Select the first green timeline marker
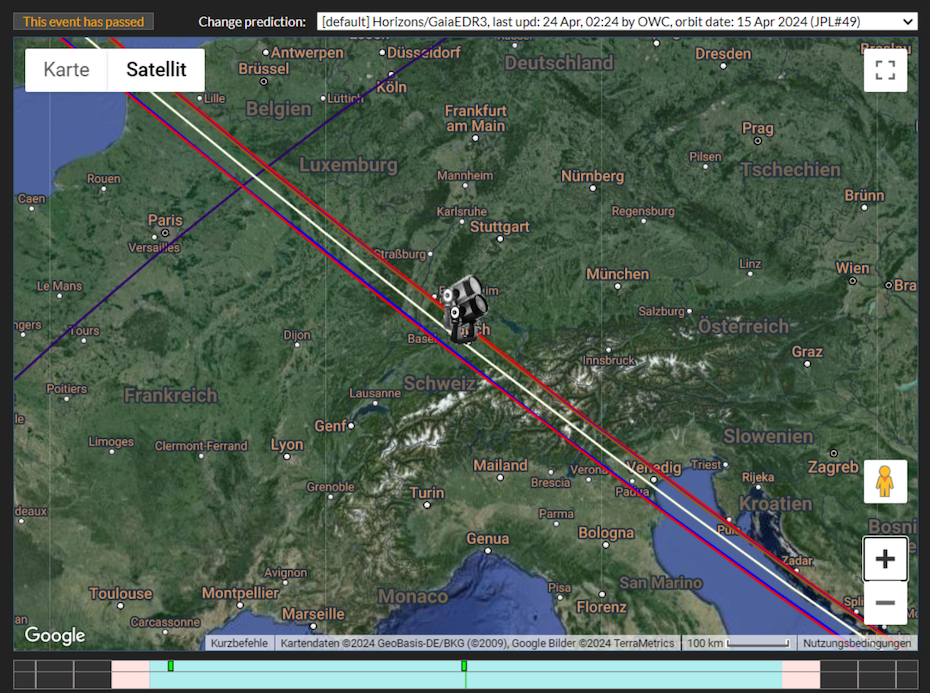 pos(171,666)
